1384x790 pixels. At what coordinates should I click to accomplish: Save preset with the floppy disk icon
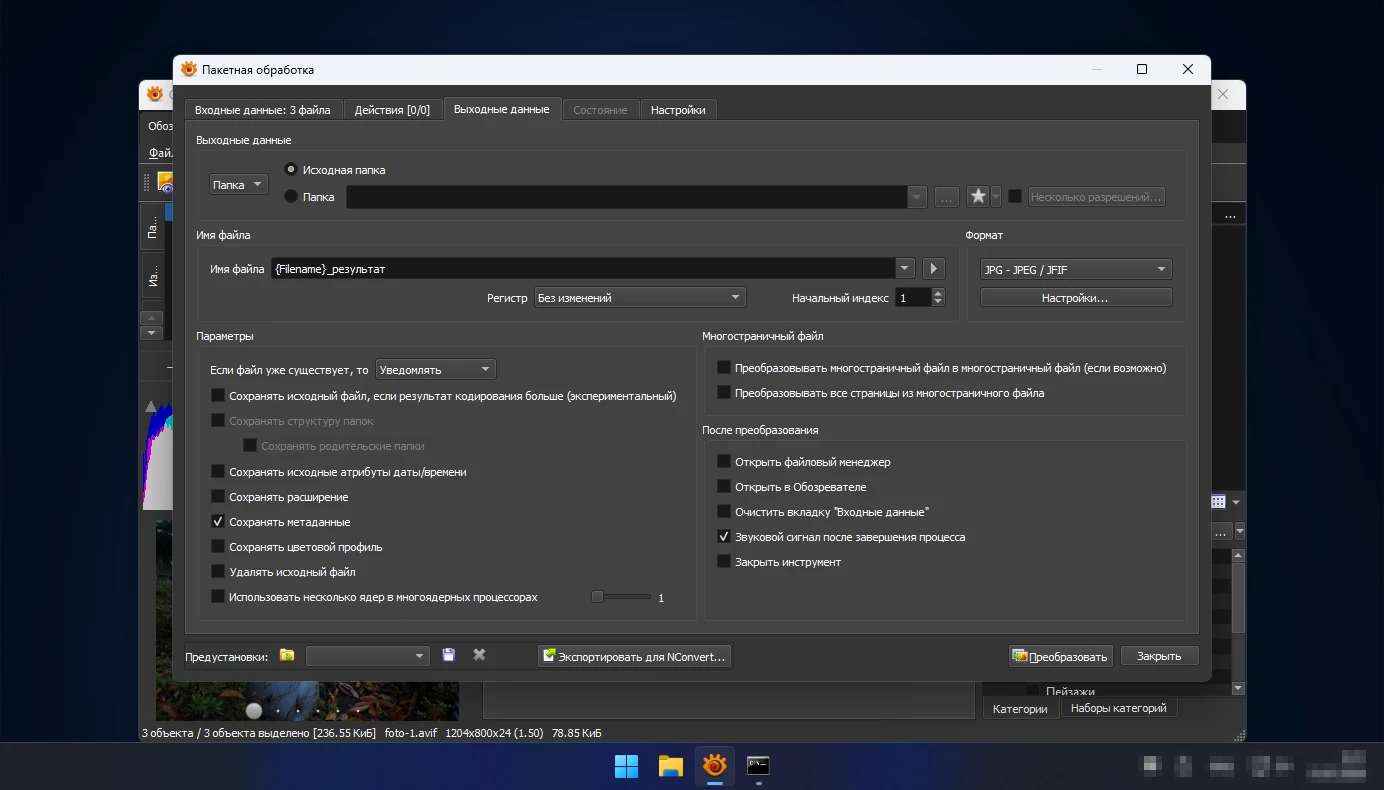[449, 655]
